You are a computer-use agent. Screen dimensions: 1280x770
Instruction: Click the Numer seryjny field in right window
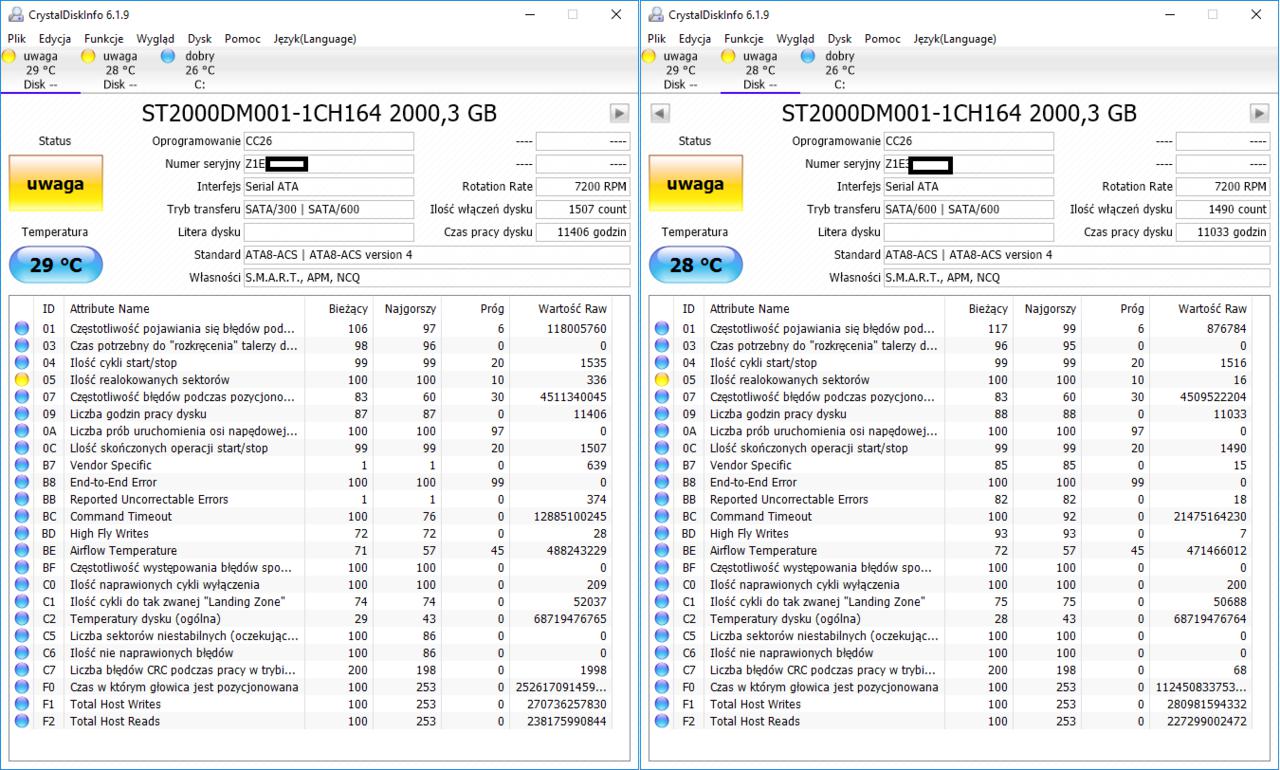(x=968, y=164)
